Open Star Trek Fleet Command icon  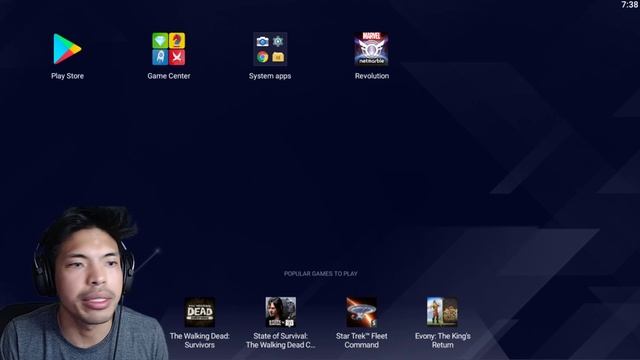click(362, 312)
